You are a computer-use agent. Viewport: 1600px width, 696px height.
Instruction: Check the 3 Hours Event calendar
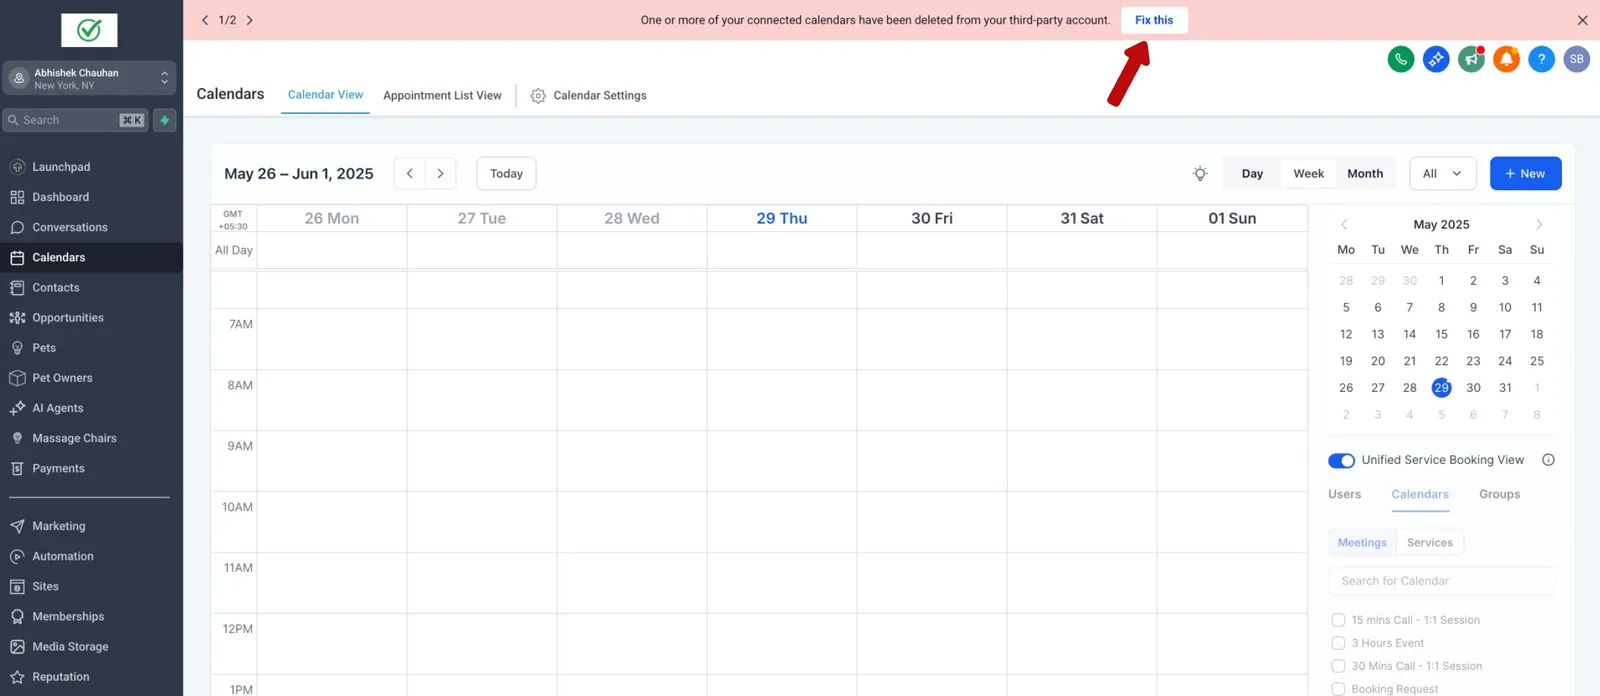click(1338, 643)
